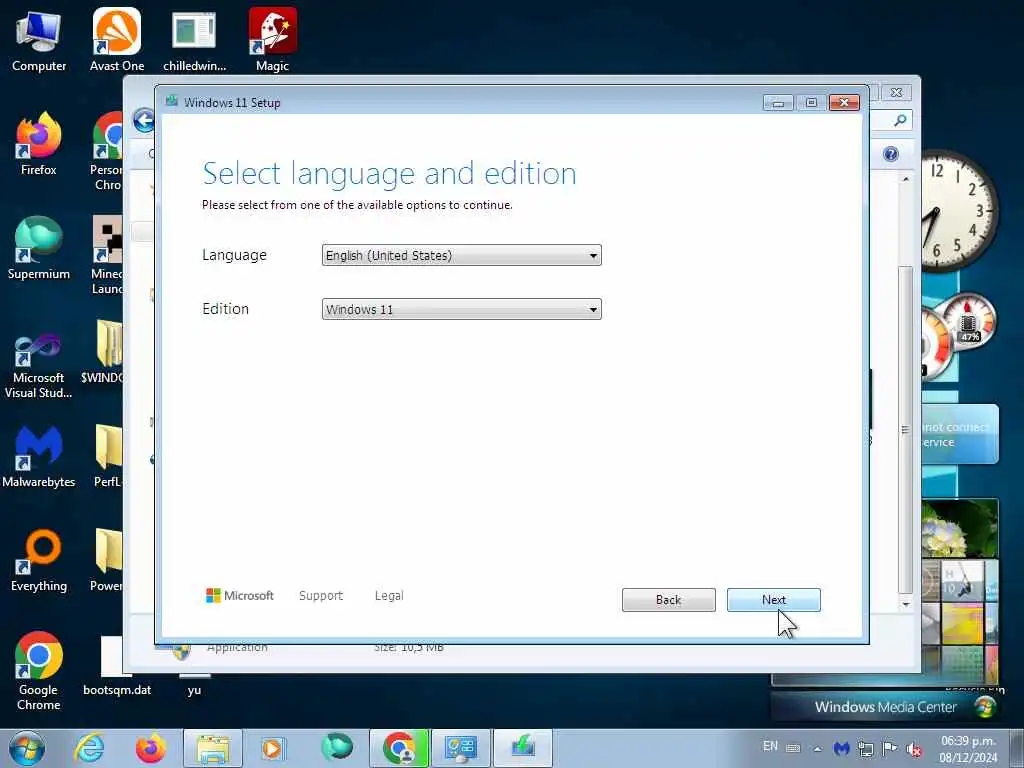
Task: Open the Edition dropdown
Action: coord(461,309)
